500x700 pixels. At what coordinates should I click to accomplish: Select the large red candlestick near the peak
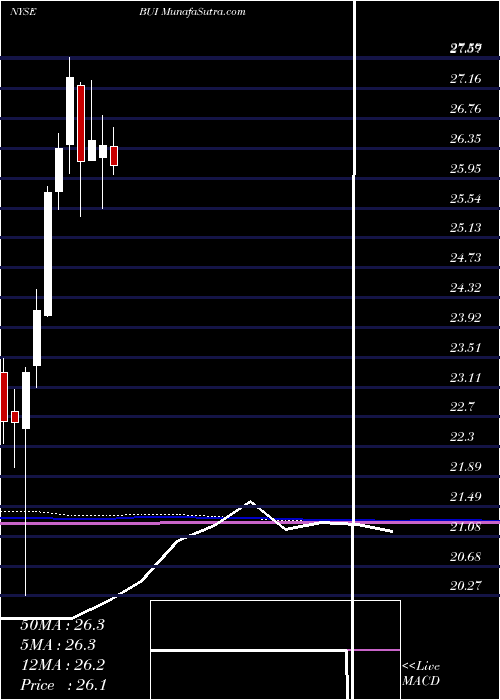pyautogui.click(x=81, y=123)
